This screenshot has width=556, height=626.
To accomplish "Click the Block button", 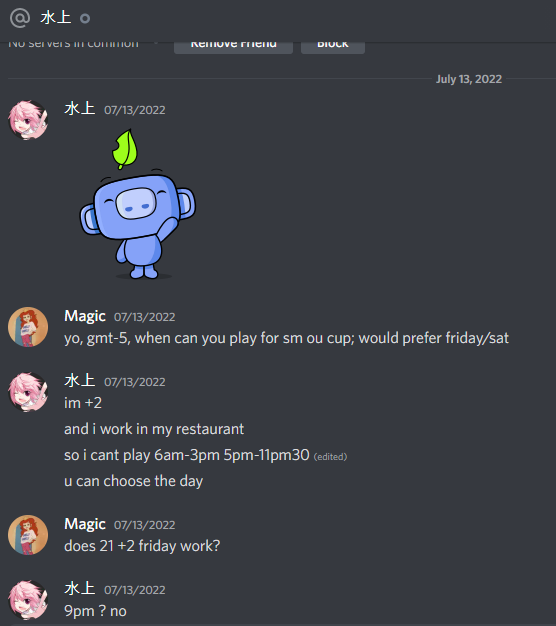I will tap(332, 46).
